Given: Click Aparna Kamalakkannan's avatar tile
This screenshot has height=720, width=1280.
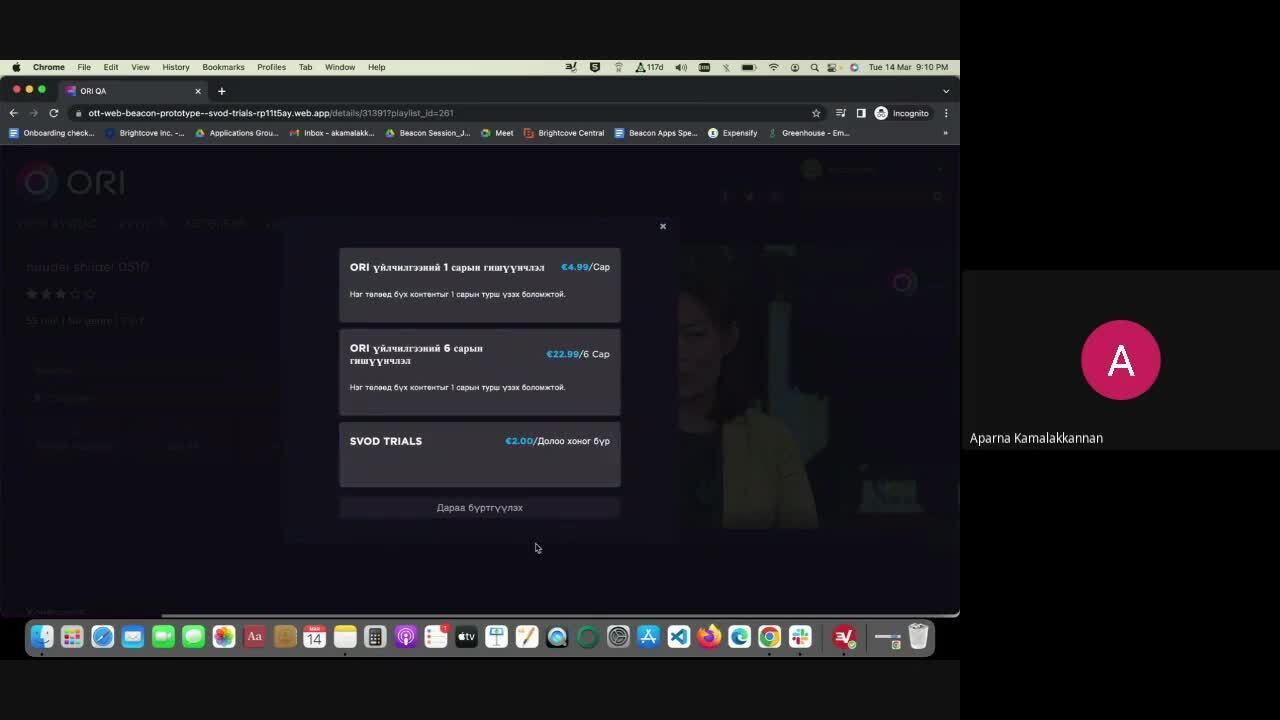Looking at the screenshot, I should pyautogui.click(x=1120, y=360).
